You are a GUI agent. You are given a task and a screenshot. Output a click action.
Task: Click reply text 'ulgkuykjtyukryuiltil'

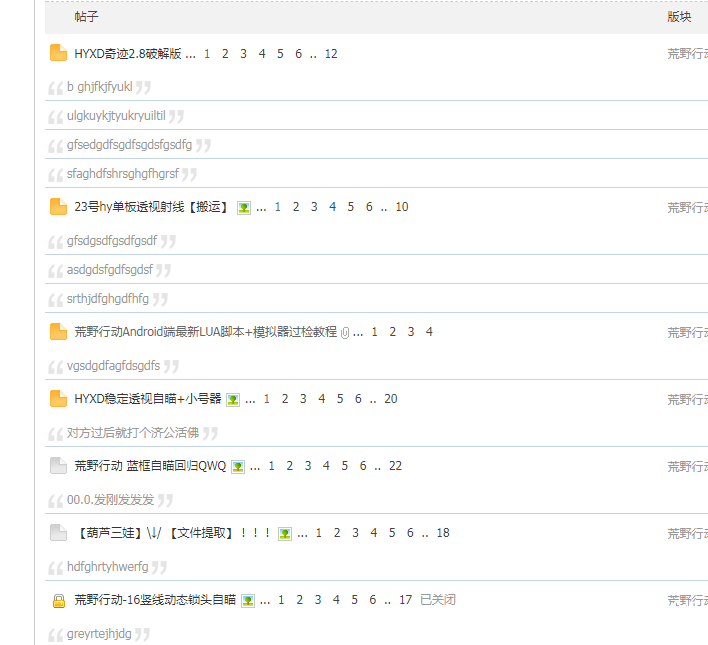[x=116, y=116]
